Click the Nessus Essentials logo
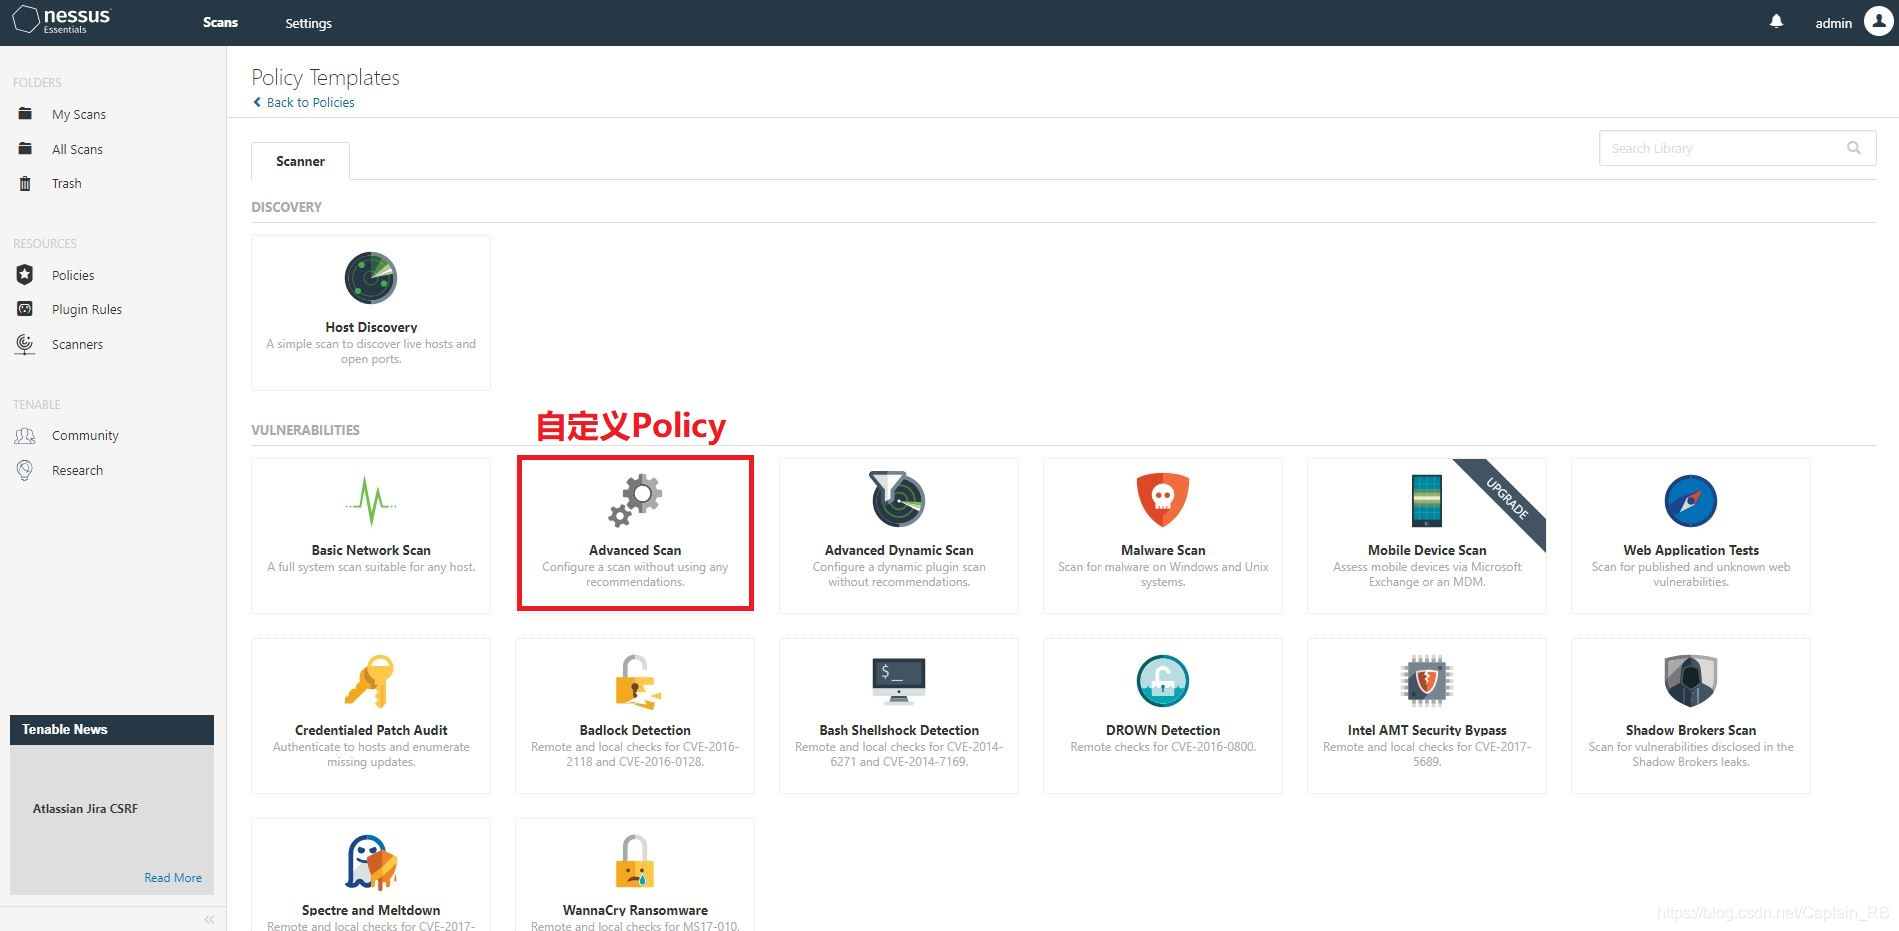The image size is (1899, 931). [x=62, y=20]
